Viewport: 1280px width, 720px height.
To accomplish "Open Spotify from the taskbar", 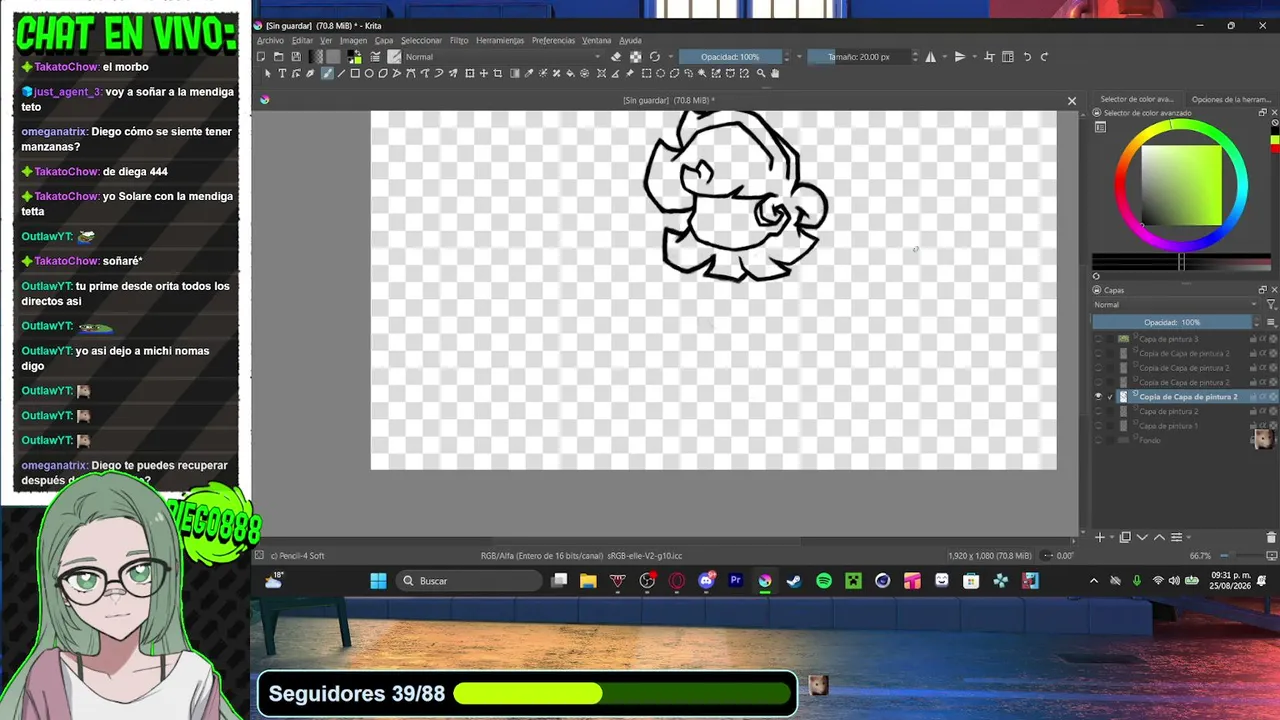I will (824, 581).
